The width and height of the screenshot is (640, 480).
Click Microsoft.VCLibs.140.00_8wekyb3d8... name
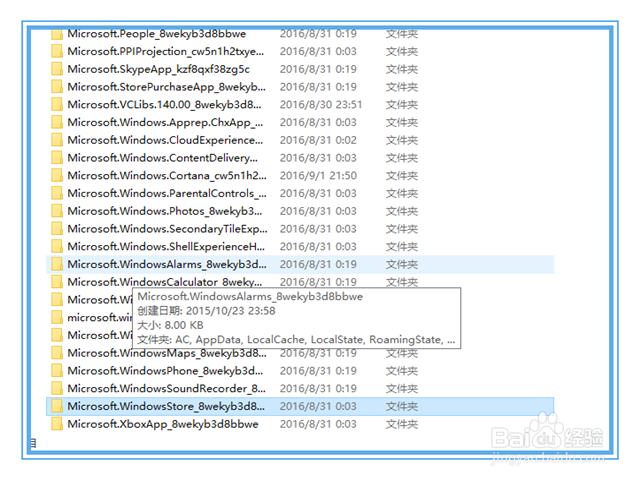point(164,104)
